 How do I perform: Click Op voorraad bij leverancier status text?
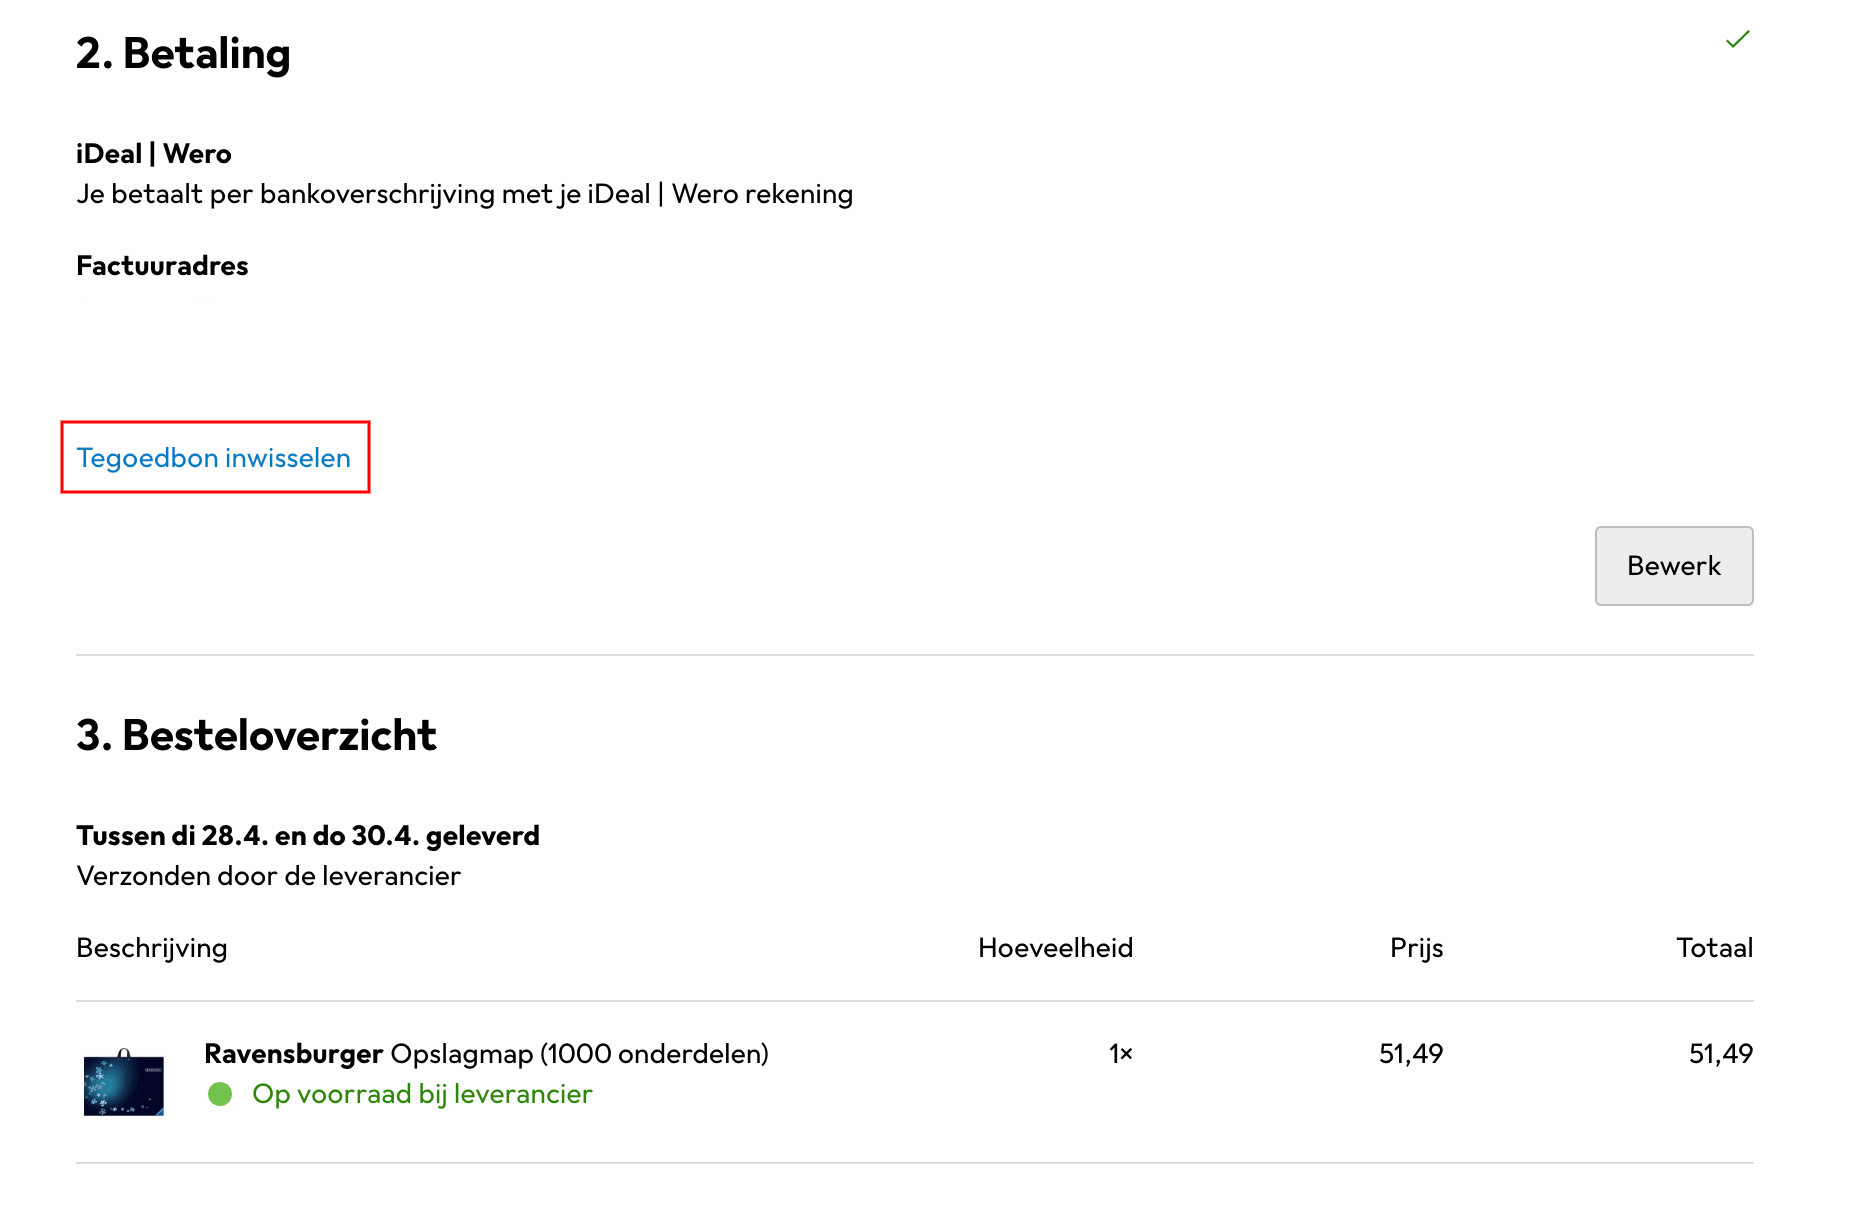click(422, 1094)
